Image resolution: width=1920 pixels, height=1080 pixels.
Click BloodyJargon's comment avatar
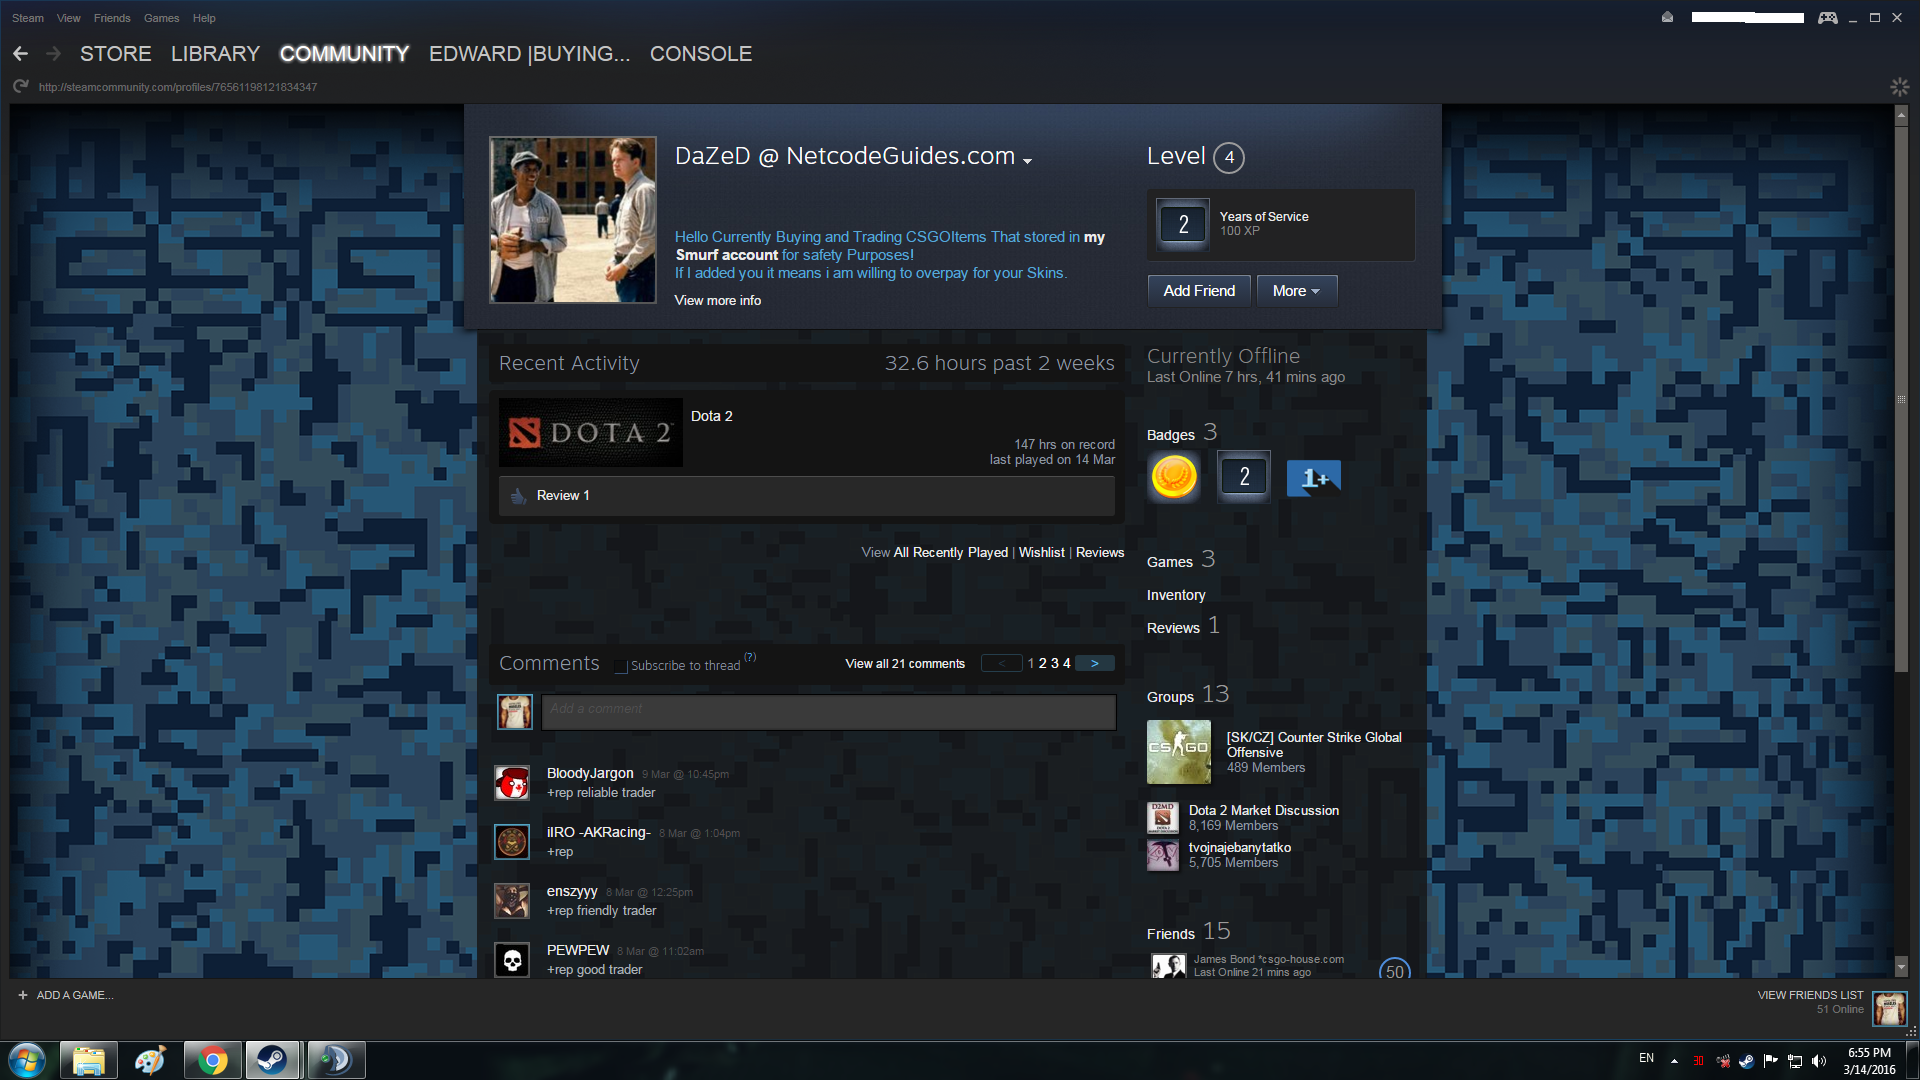pos(512,783)
